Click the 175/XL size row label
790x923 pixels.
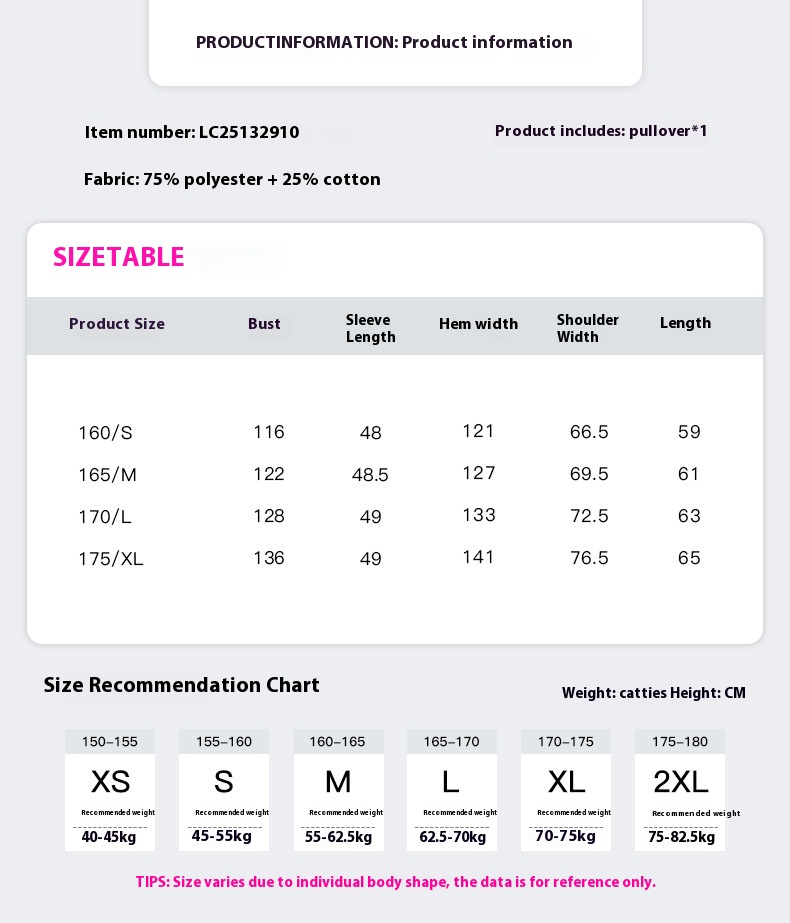tap(111, 559)
